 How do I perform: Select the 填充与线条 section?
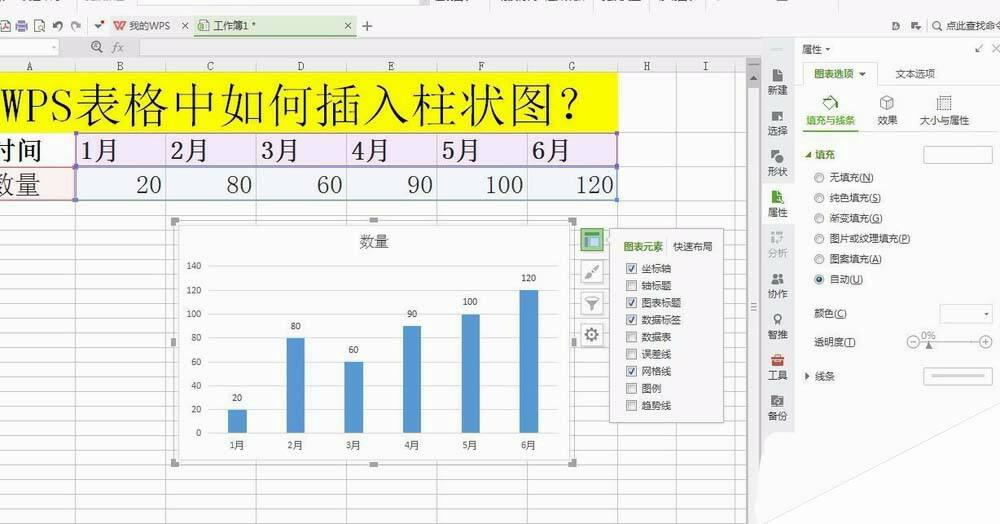(830, 110)
